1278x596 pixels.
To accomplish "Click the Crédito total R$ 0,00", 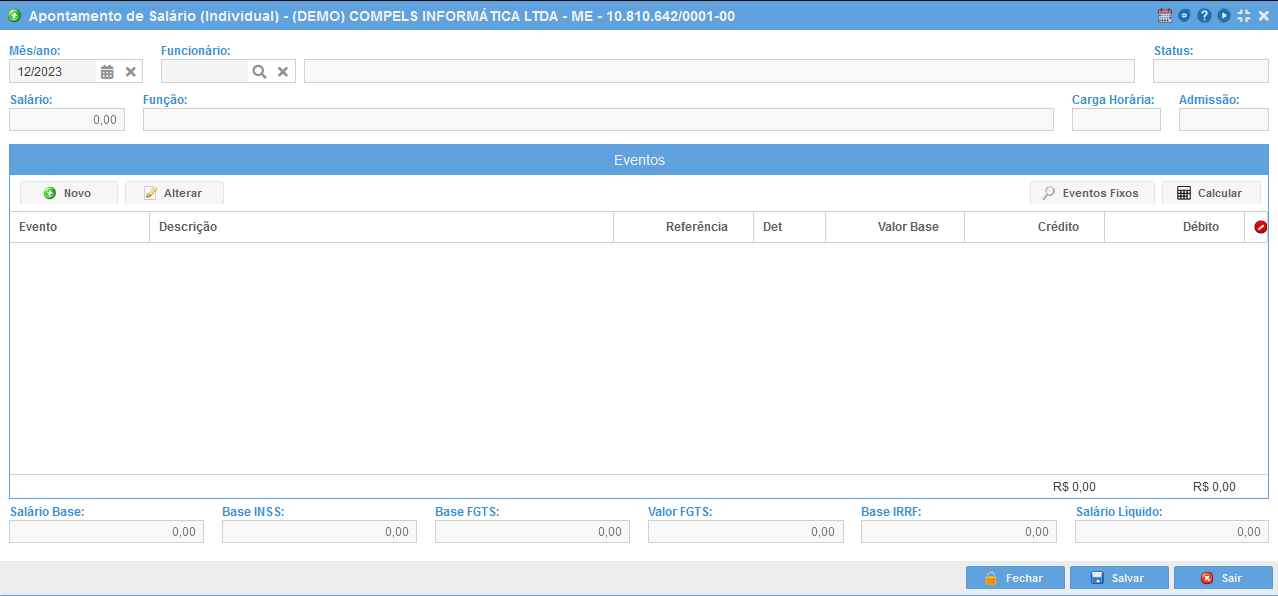I will 1074,487.
